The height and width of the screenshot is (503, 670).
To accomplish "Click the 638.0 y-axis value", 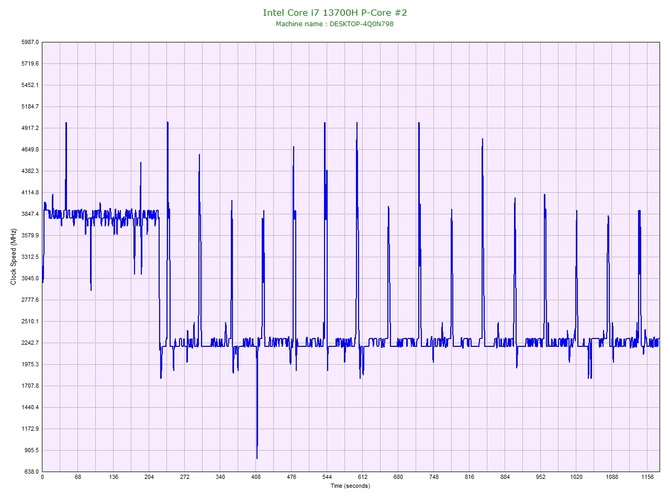I will 31,472.
